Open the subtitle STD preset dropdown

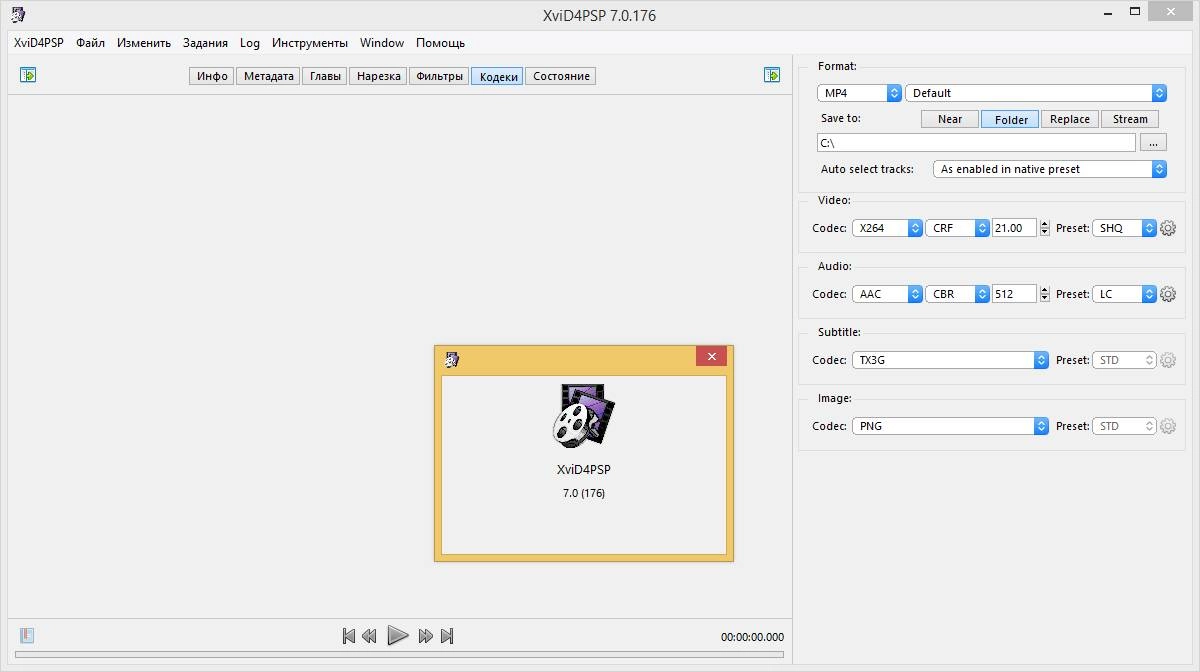[1124, 360]
